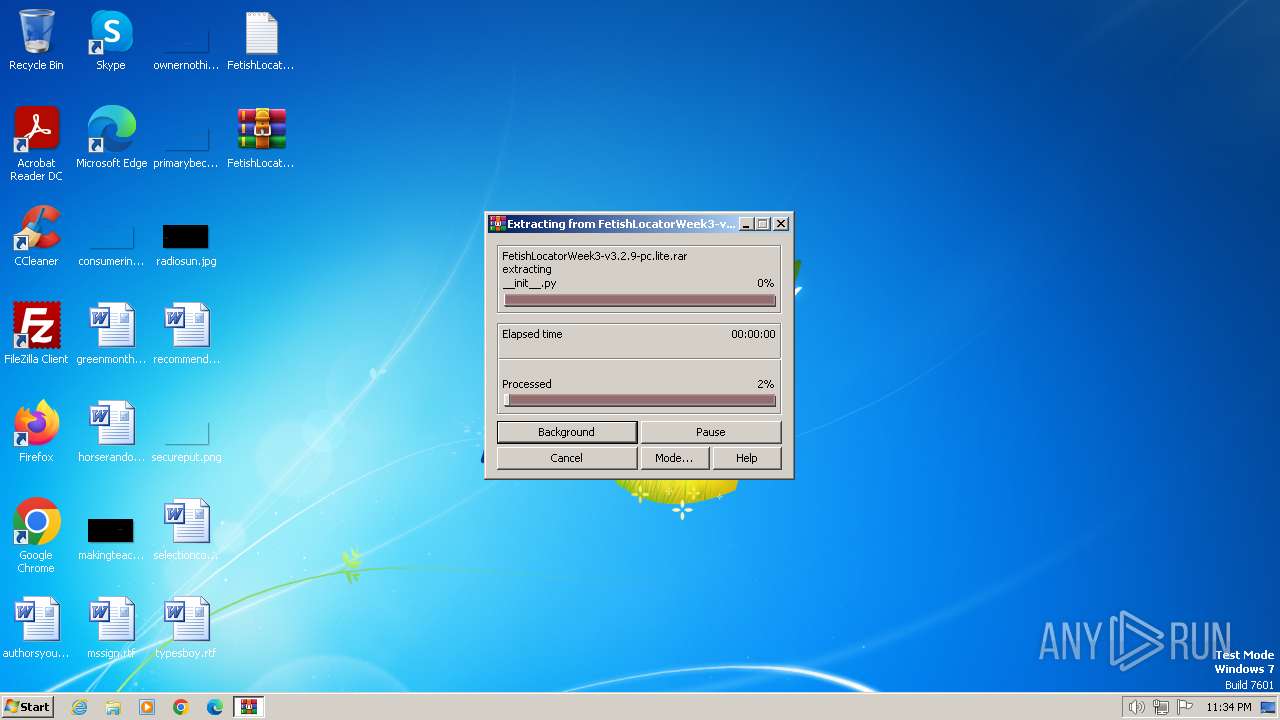Cancel the extraction process
The width and height of the screenshot is (1280, 720).
click(x=566, y=458)
